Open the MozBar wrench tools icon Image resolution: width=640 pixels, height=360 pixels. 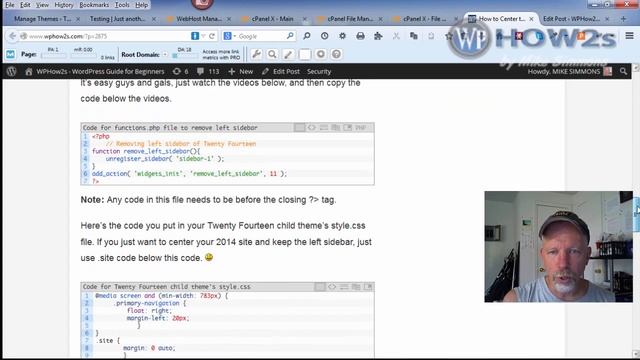point(256,54)
